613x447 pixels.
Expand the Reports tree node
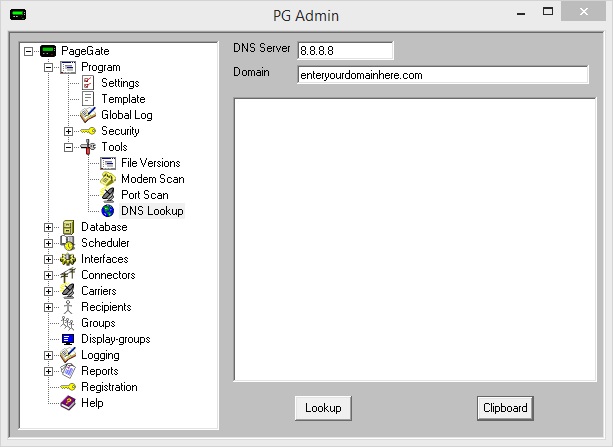click(48, 371)
